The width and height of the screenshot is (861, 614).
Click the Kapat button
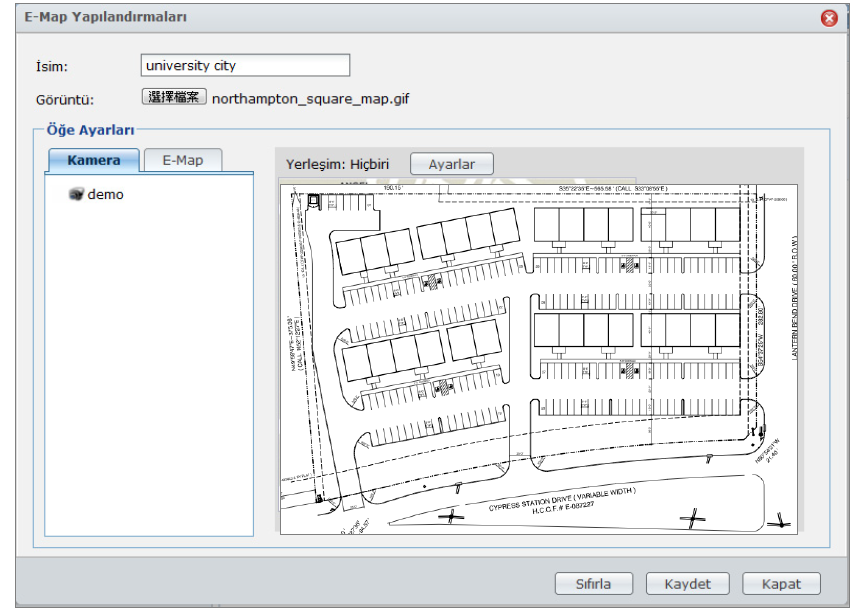tap(781, 584)
